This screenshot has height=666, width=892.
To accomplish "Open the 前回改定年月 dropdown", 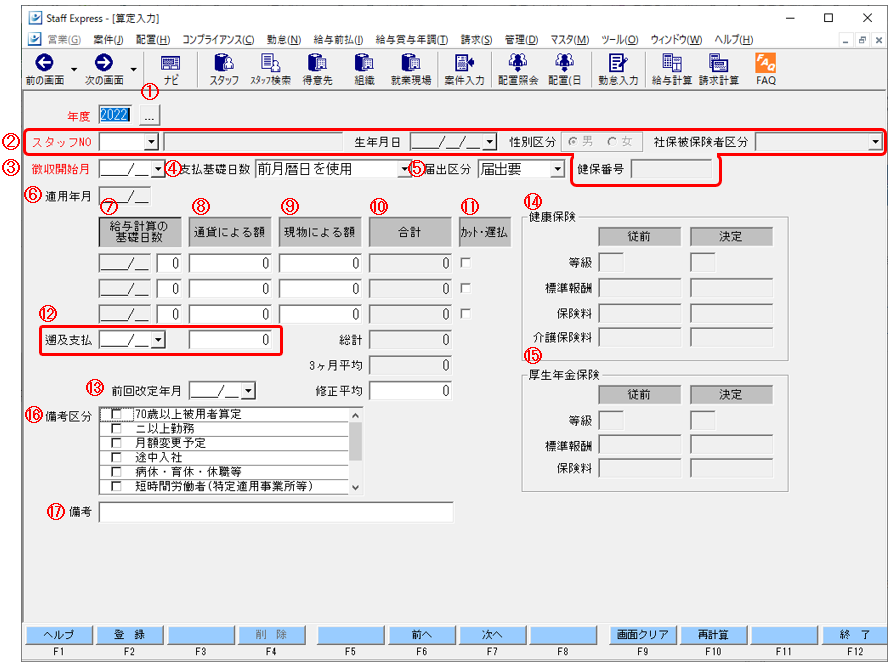I will (x=248, y=391).
